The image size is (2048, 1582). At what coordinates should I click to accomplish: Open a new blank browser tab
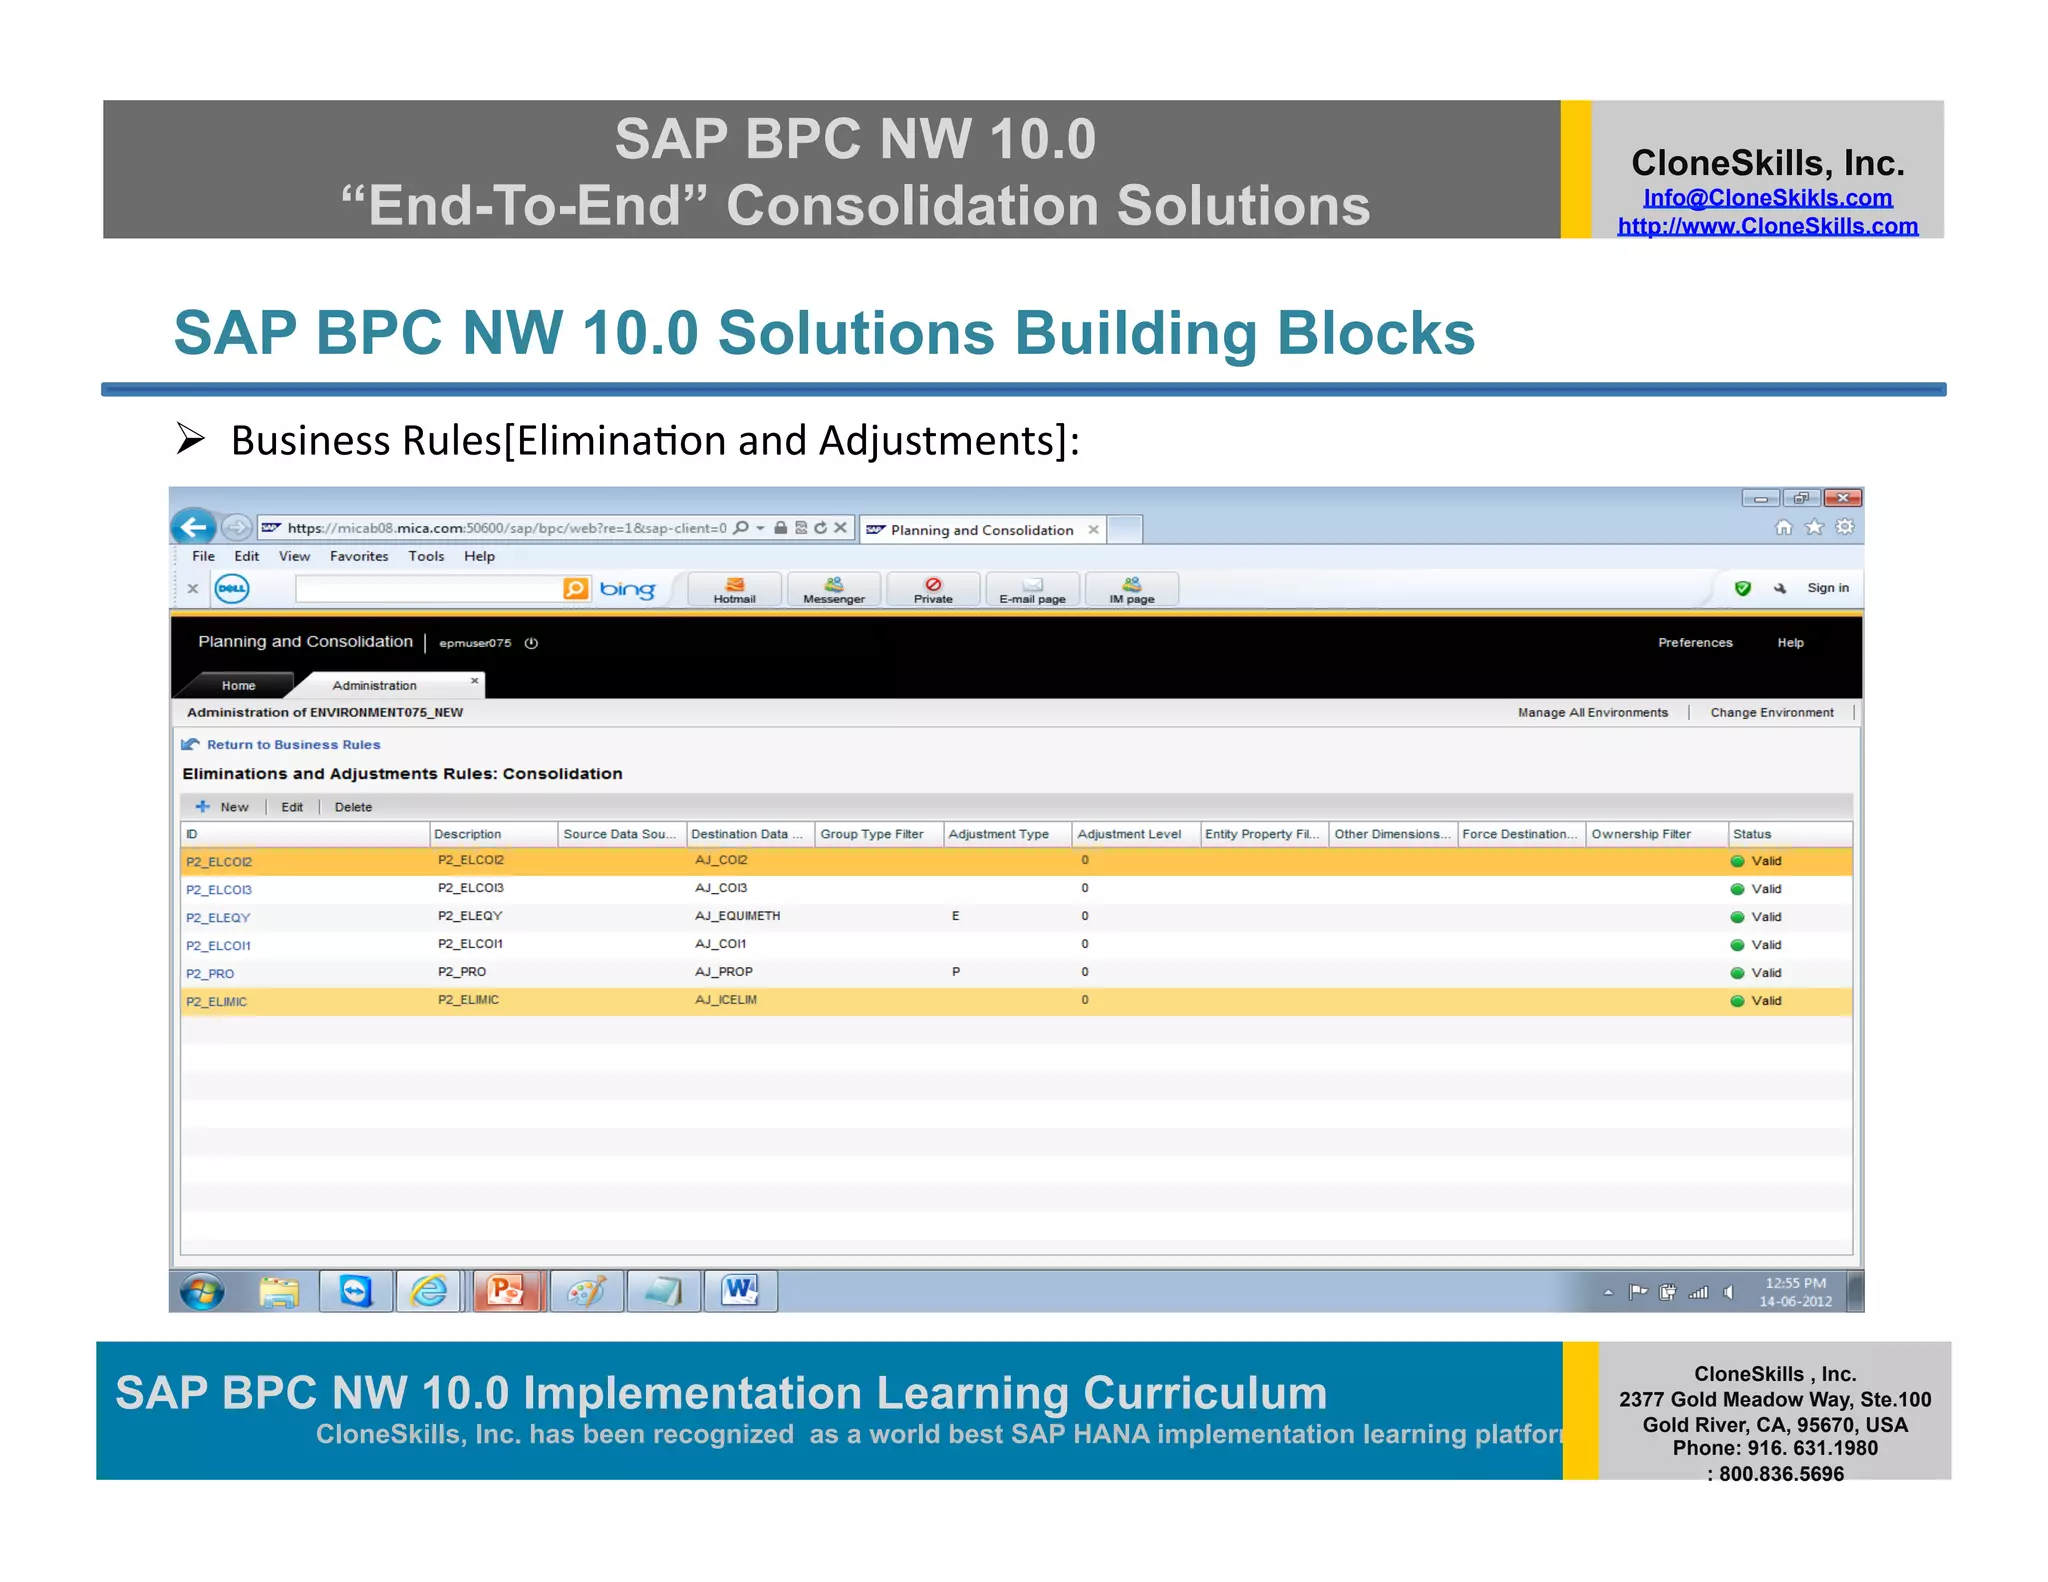pos(1125,529)
